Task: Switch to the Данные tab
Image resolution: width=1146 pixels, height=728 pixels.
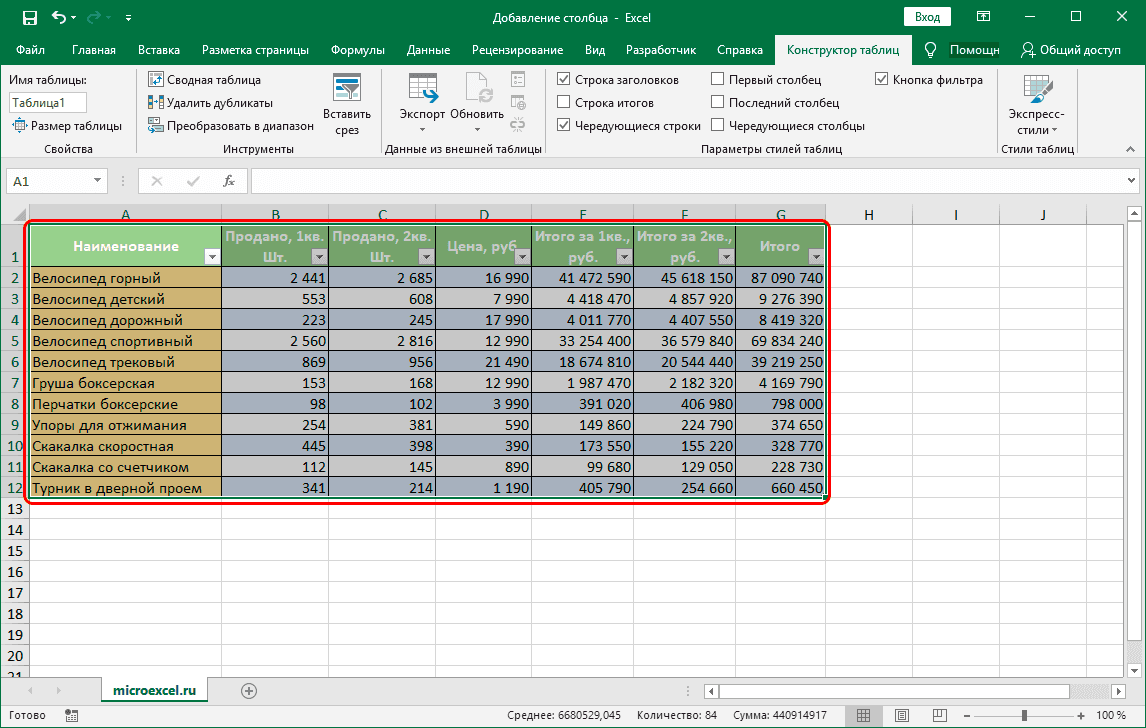Action: coord(427,49)
